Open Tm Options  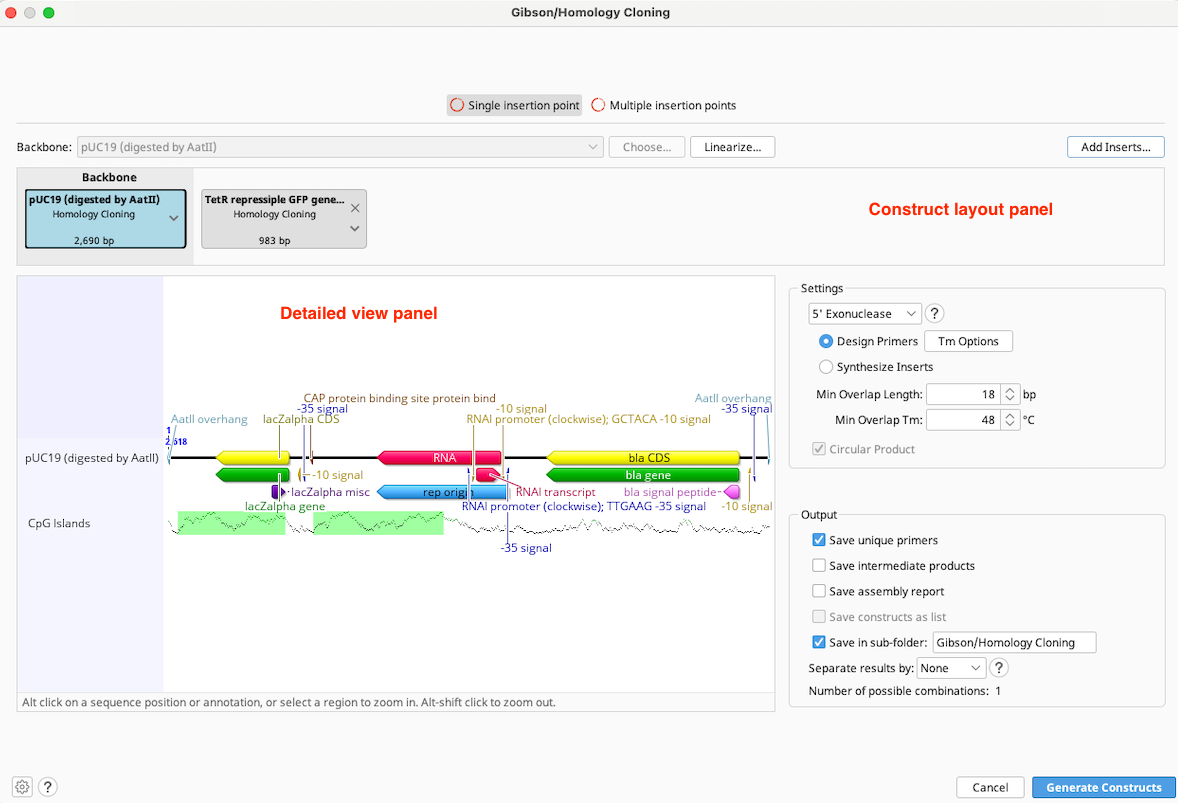(968, 341)
